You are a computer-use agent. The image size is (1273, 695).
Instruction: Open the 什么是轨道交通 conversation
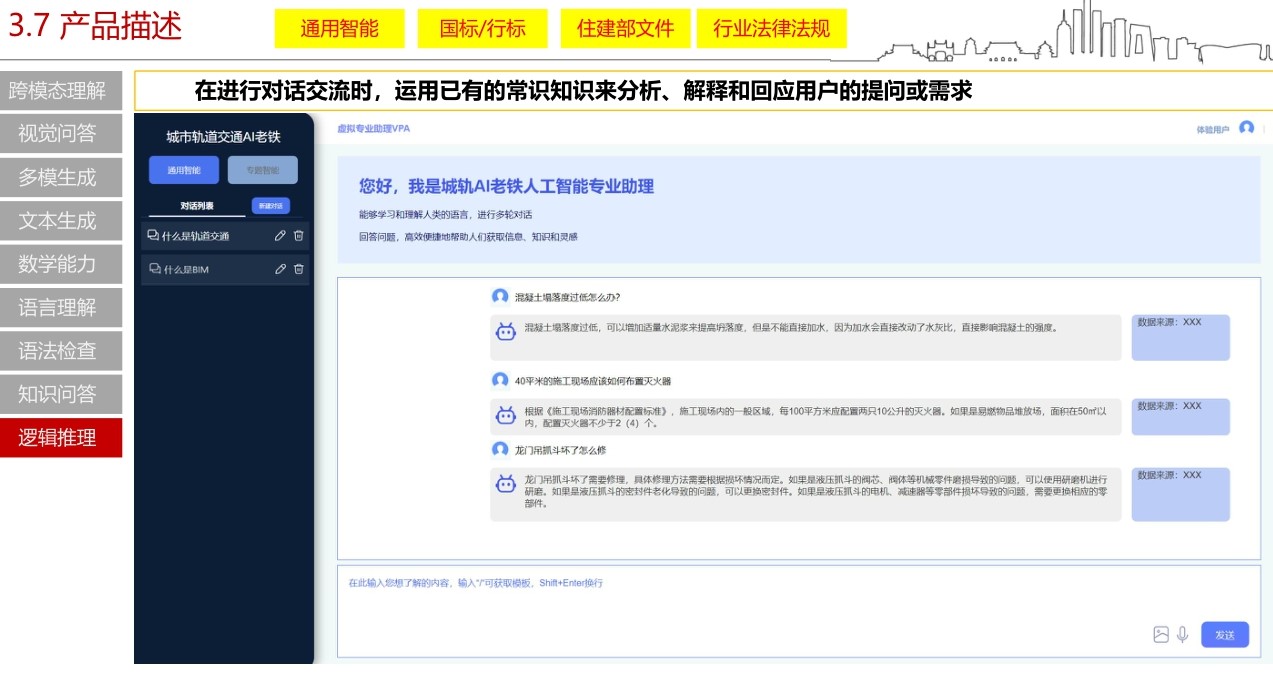click(225, 236)
